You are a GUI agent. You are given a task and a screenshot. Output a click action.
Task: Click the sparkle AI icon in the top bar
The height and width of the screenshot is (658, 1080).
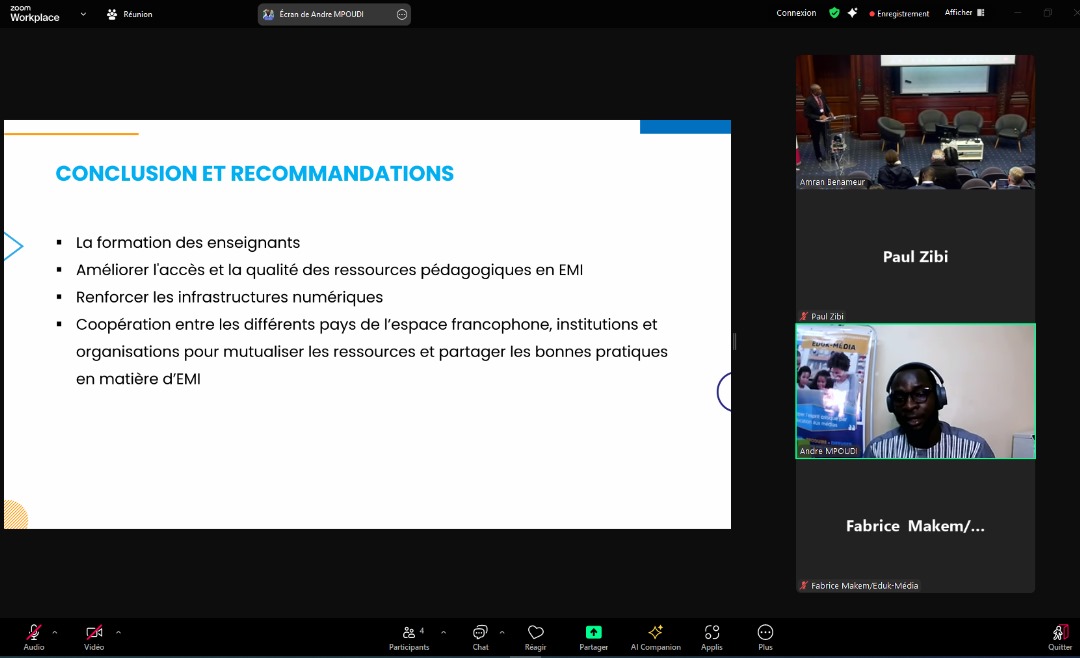pyautogui.click(x=852, y=13)
